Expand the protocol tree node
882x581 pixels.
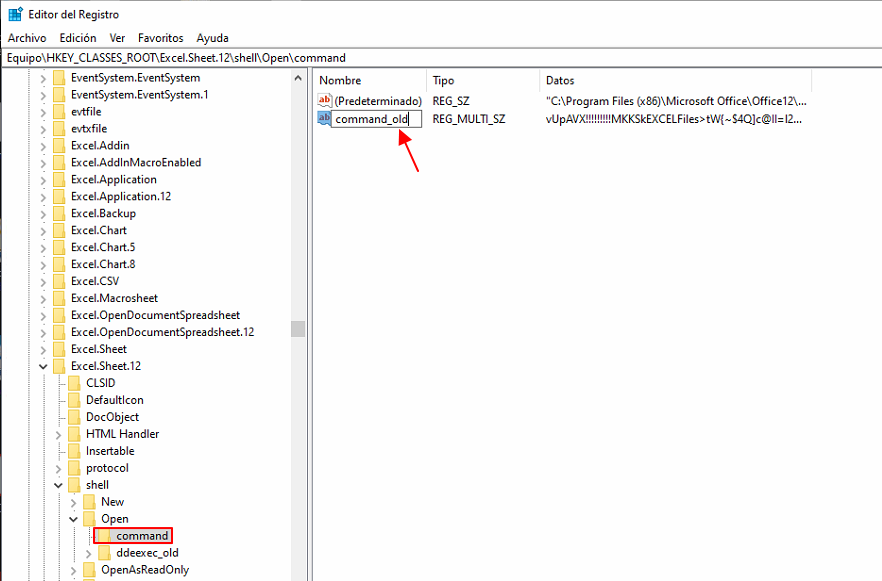pyautogui.click(x=58, y=468)
